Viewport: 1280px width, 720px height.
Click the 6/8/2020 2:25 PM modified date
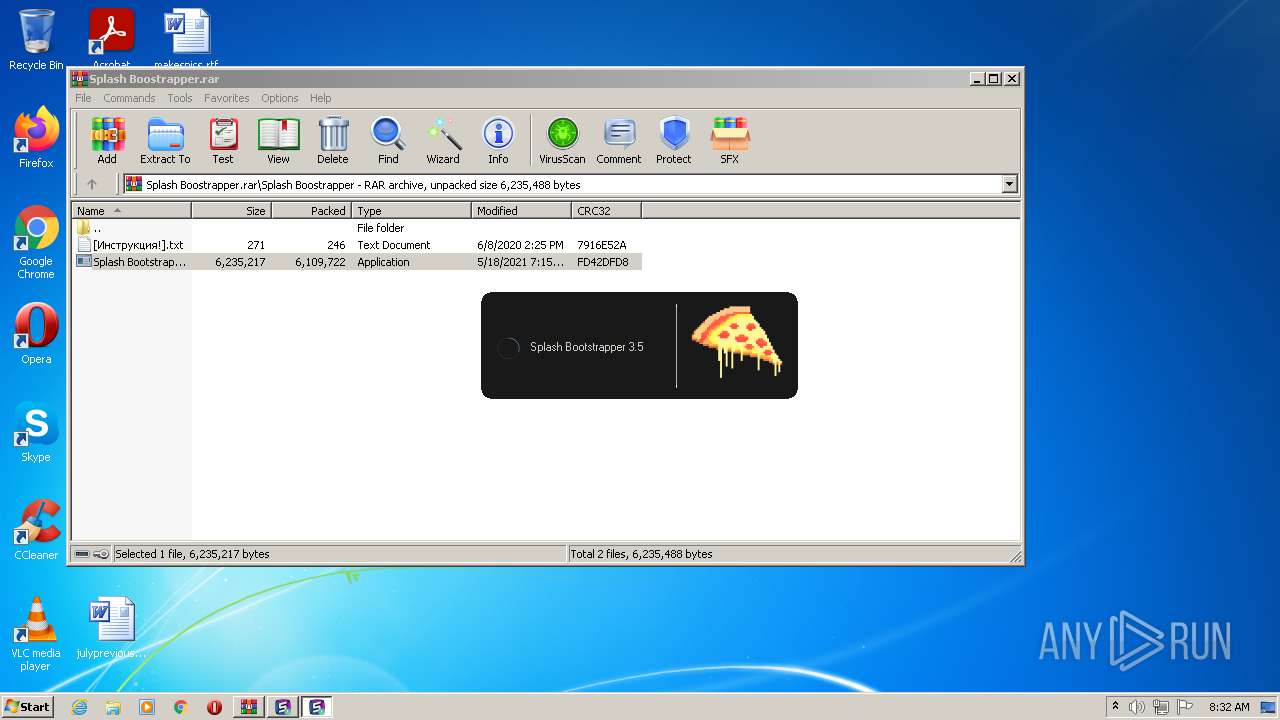pos(520,245)
